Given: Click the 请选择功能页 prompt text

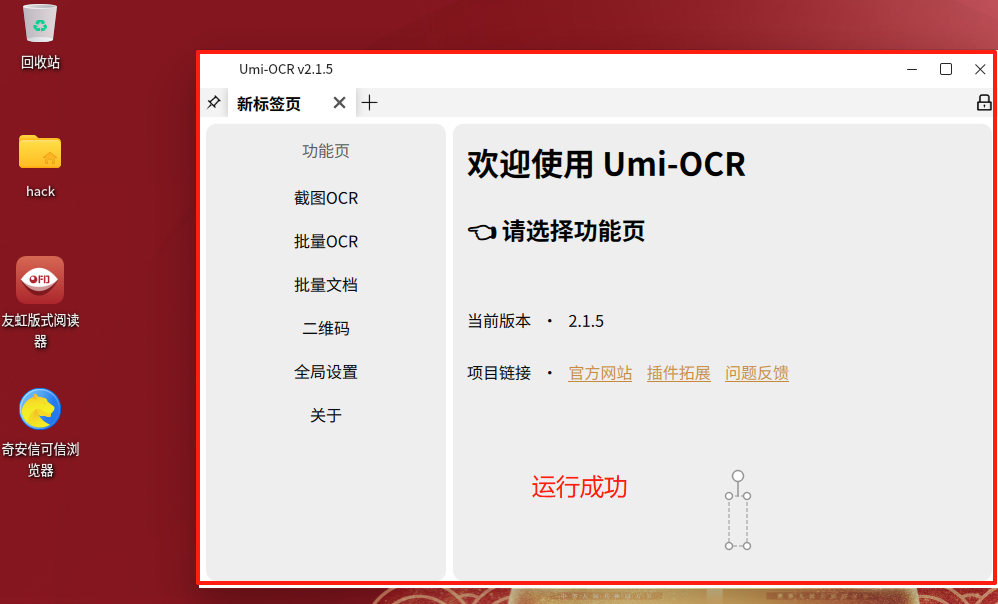Looking at the screenshot, I should pyautogui.click(x=573, y=230).
